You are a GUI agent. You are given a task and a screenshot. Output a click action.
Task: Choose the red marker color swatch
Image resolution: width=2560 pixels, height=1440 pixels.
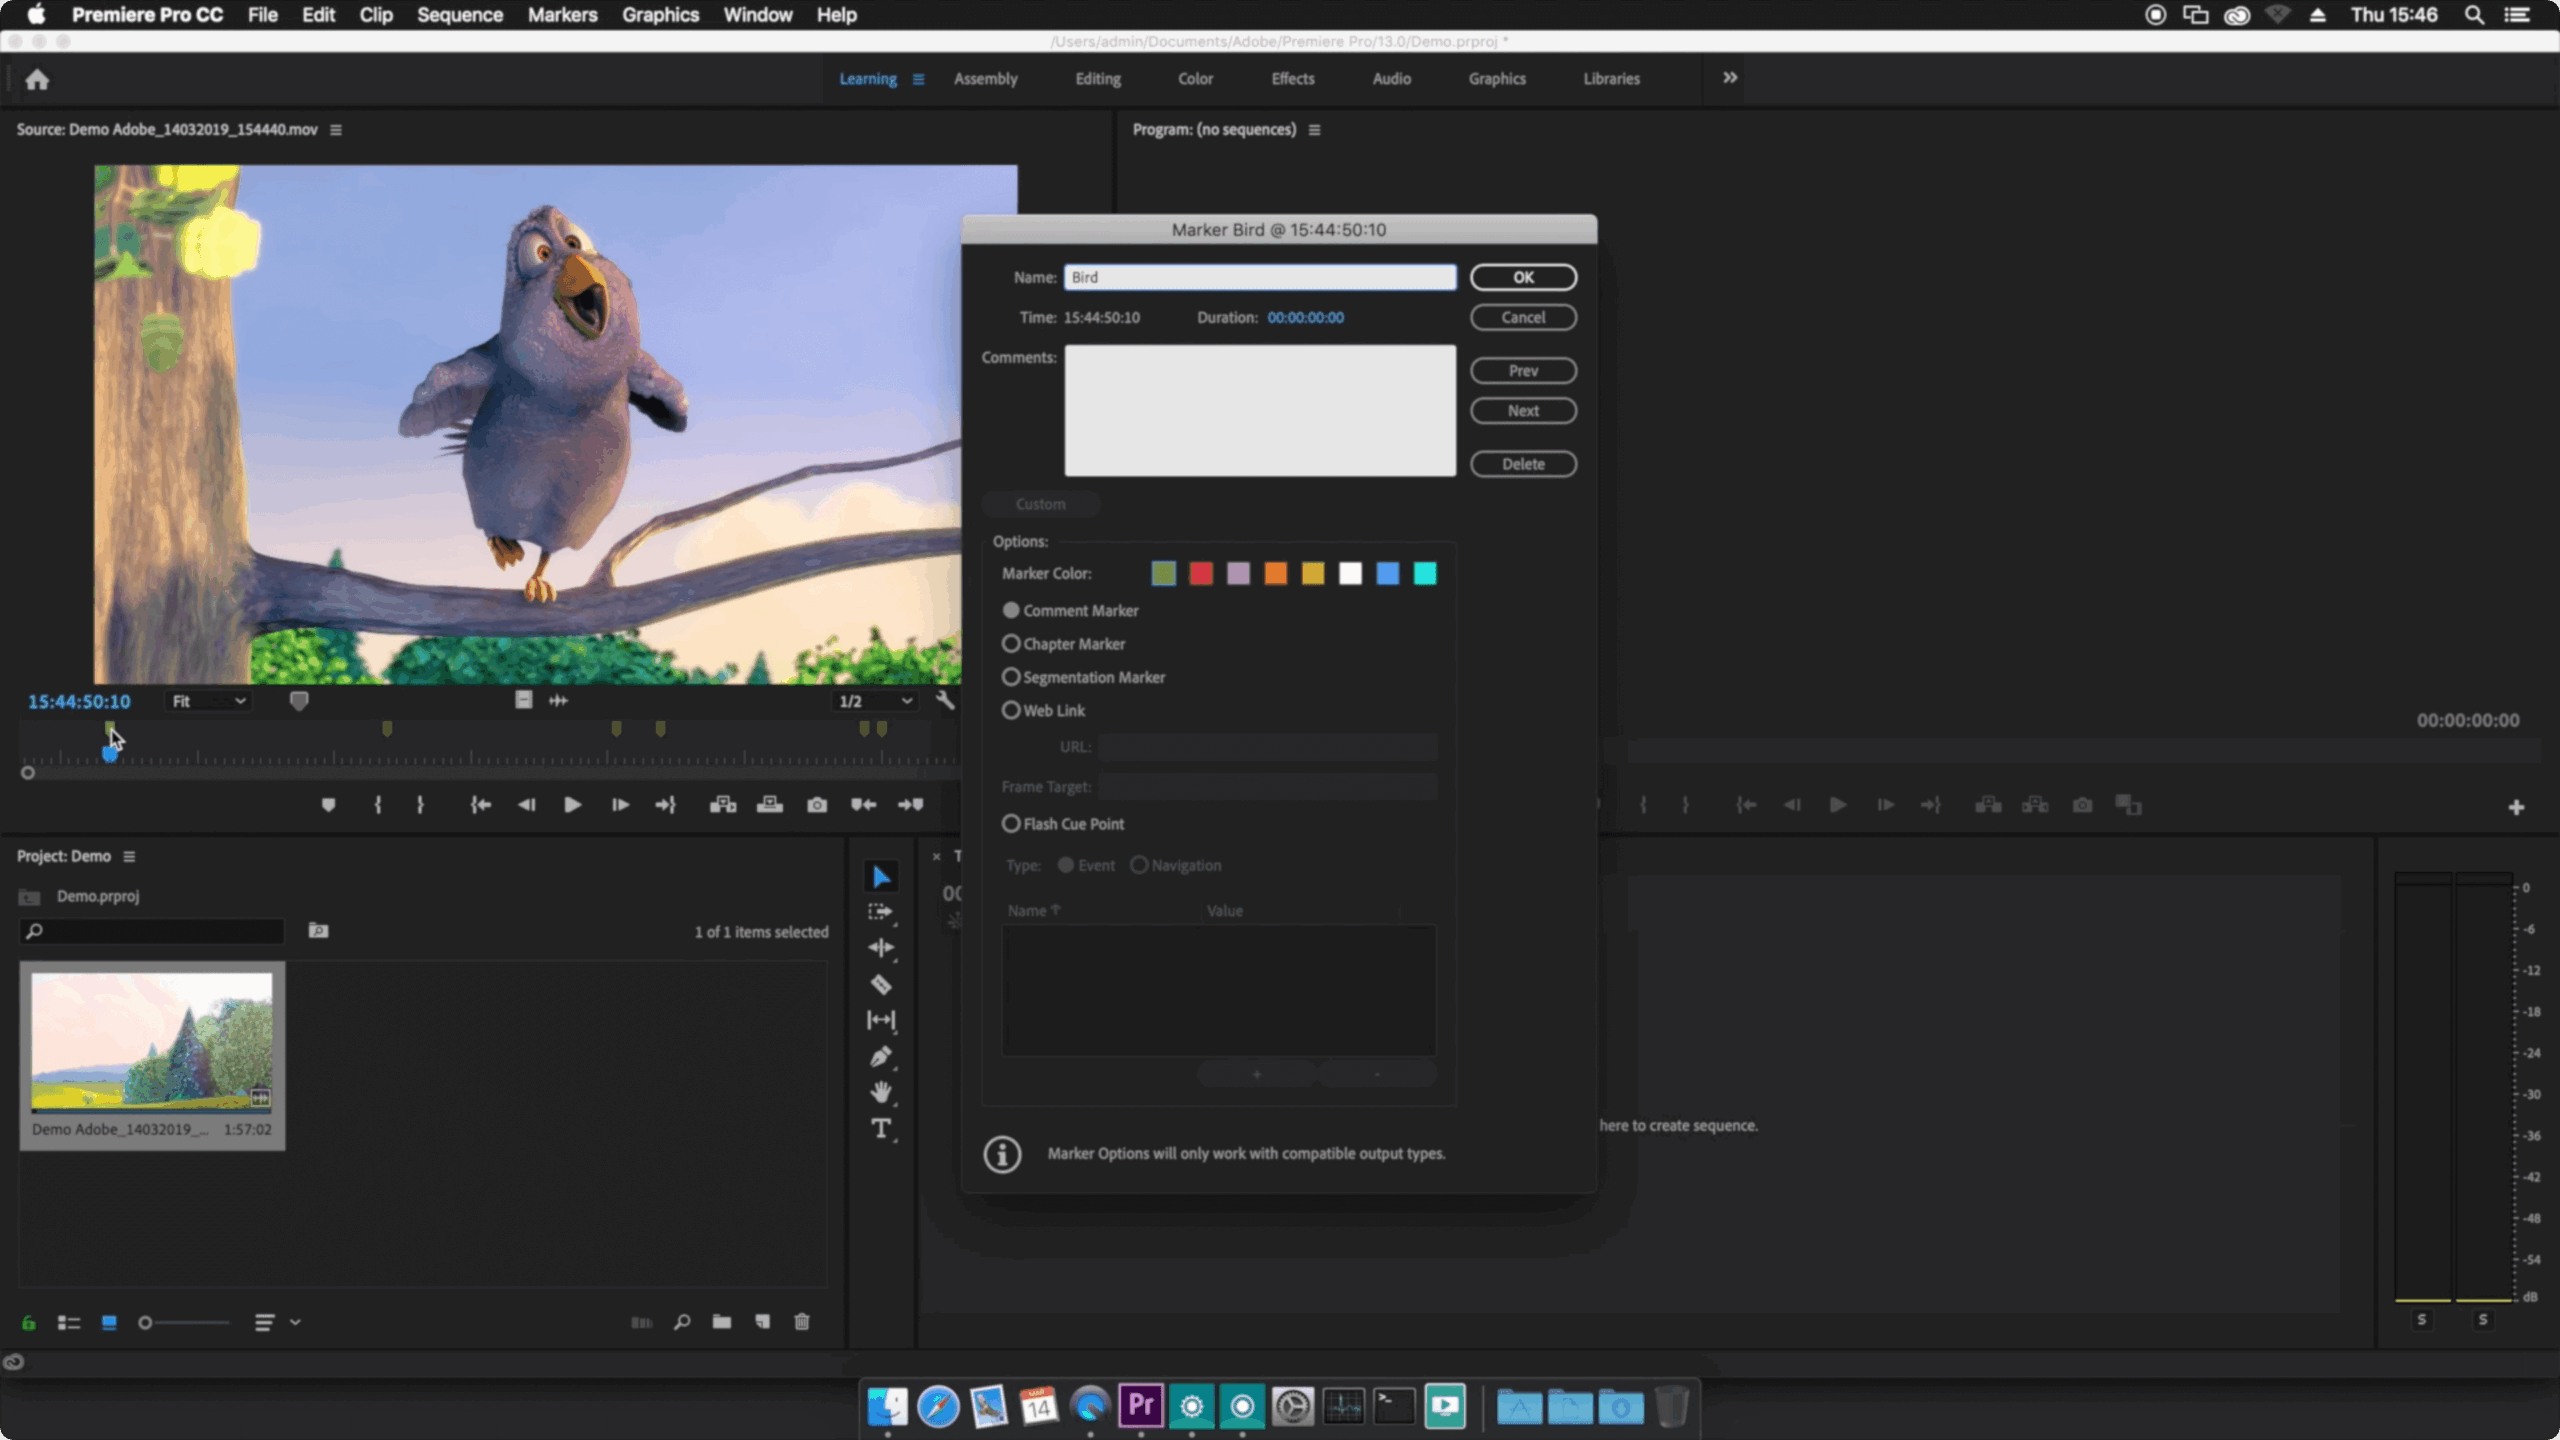[x=1200, y=573]
